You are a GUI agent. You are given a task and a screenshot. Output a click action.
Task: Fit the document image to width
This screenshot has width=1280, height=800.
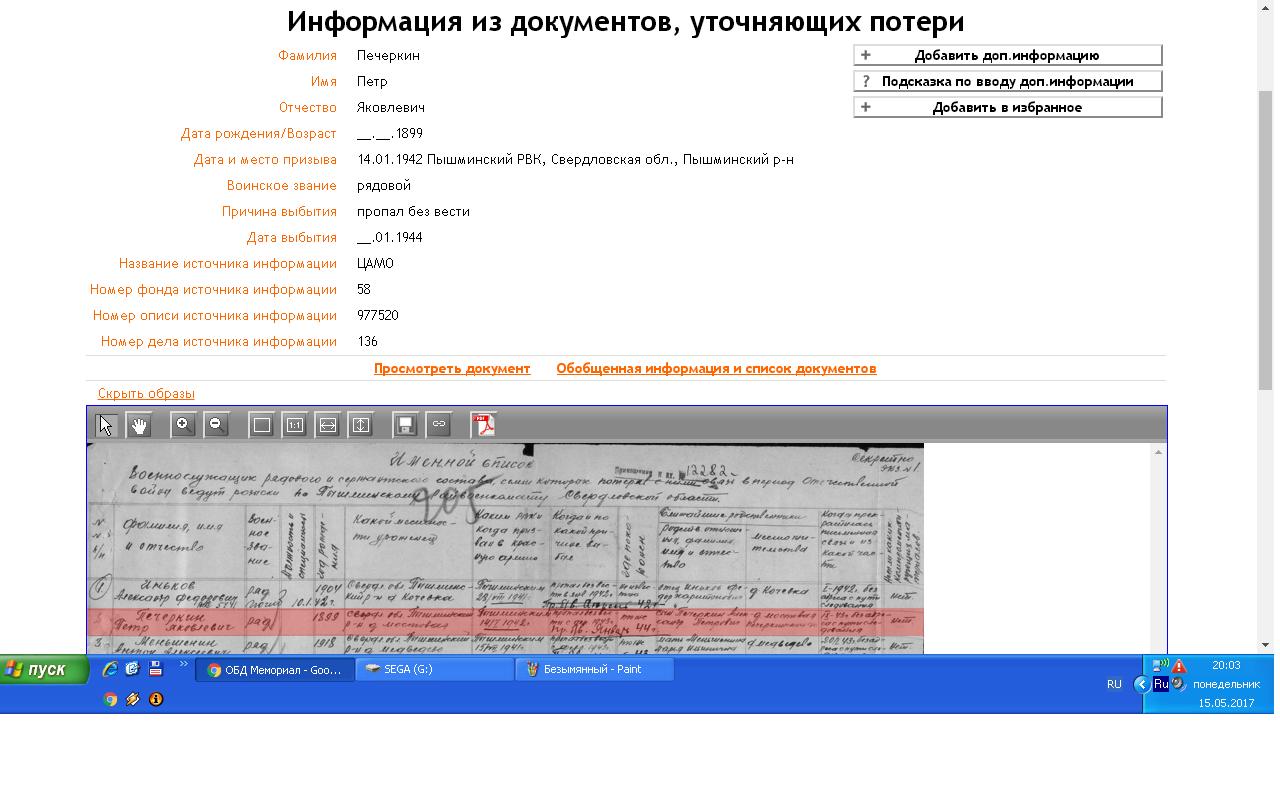pos(328,425)
